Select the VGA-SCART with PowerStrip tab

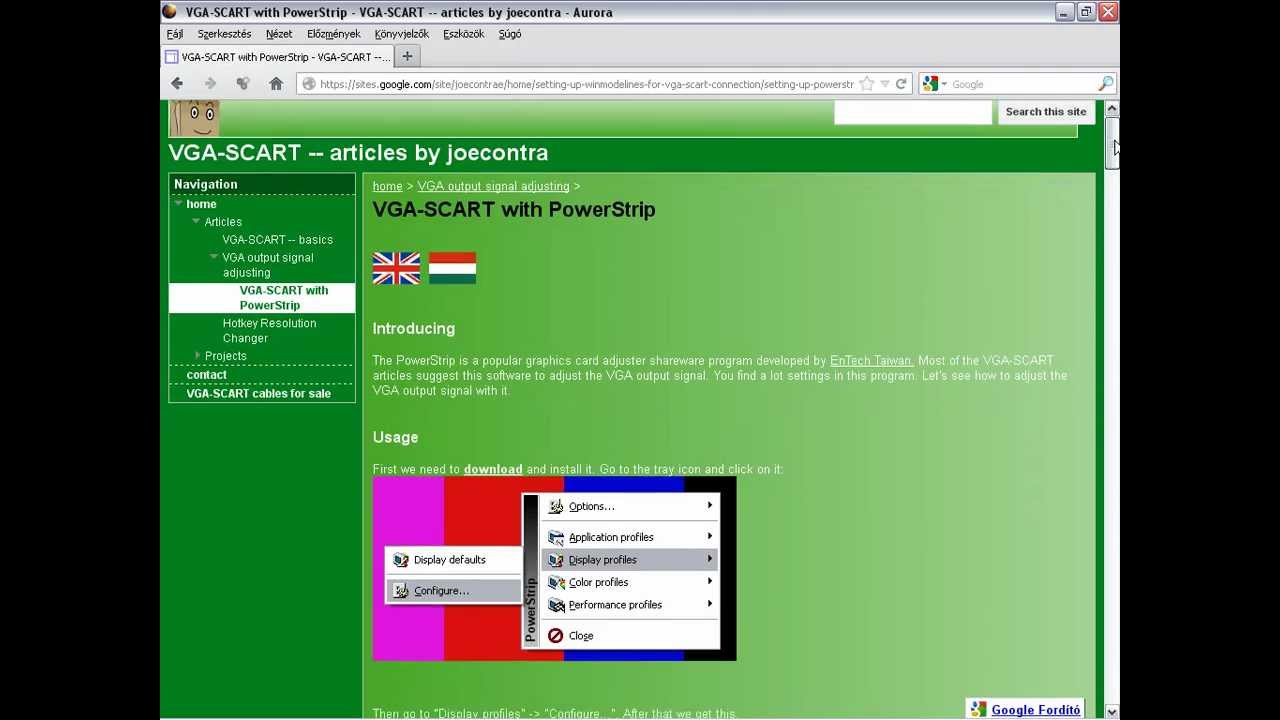pos(277,57)
